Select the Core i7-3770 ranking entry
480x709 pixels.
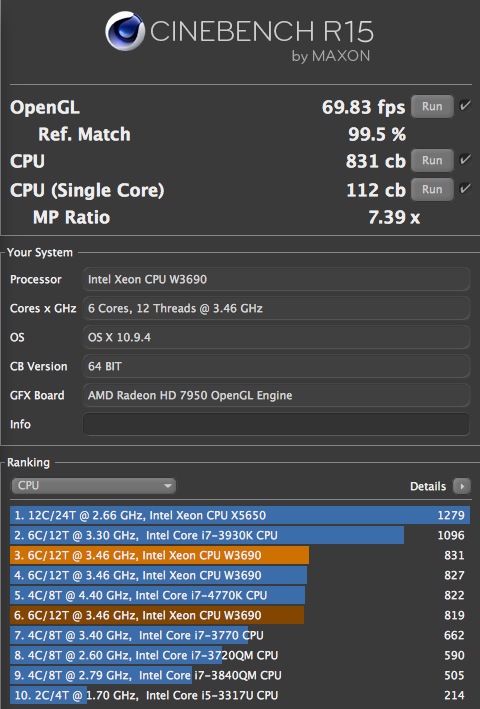pos(240,635)
